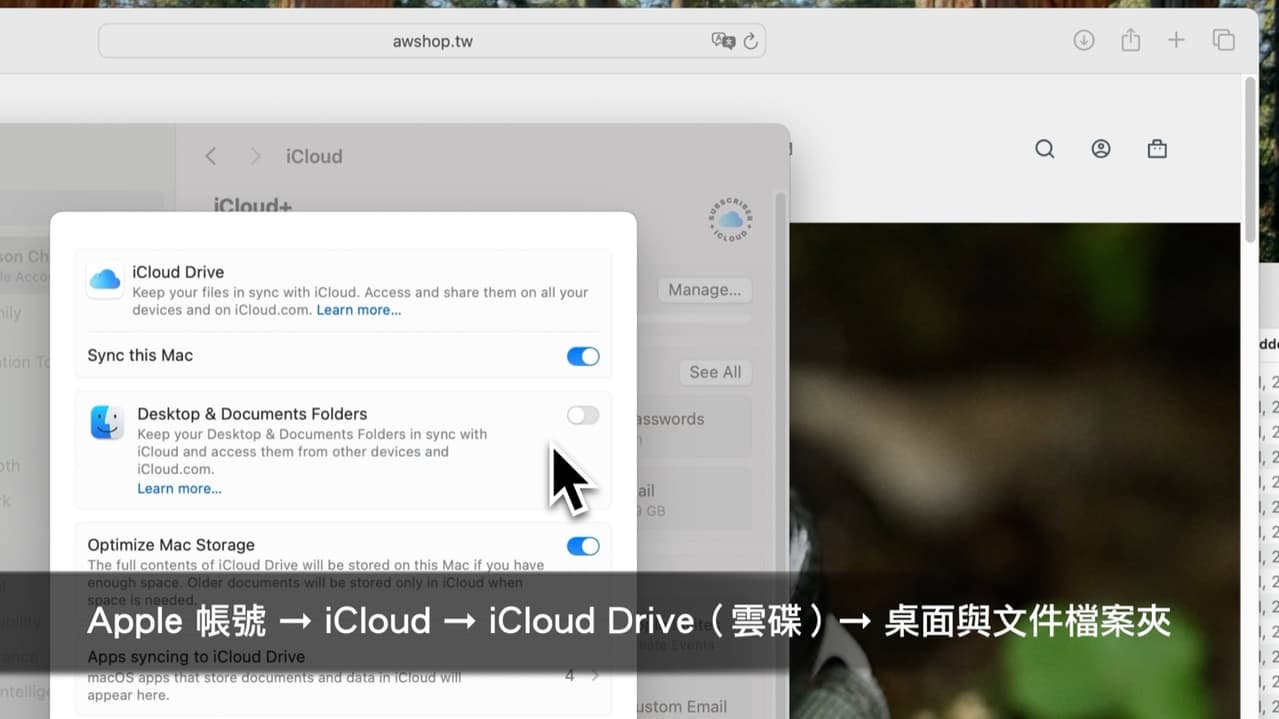Enable Desktop & Documents Folders sync

(583, 415)
